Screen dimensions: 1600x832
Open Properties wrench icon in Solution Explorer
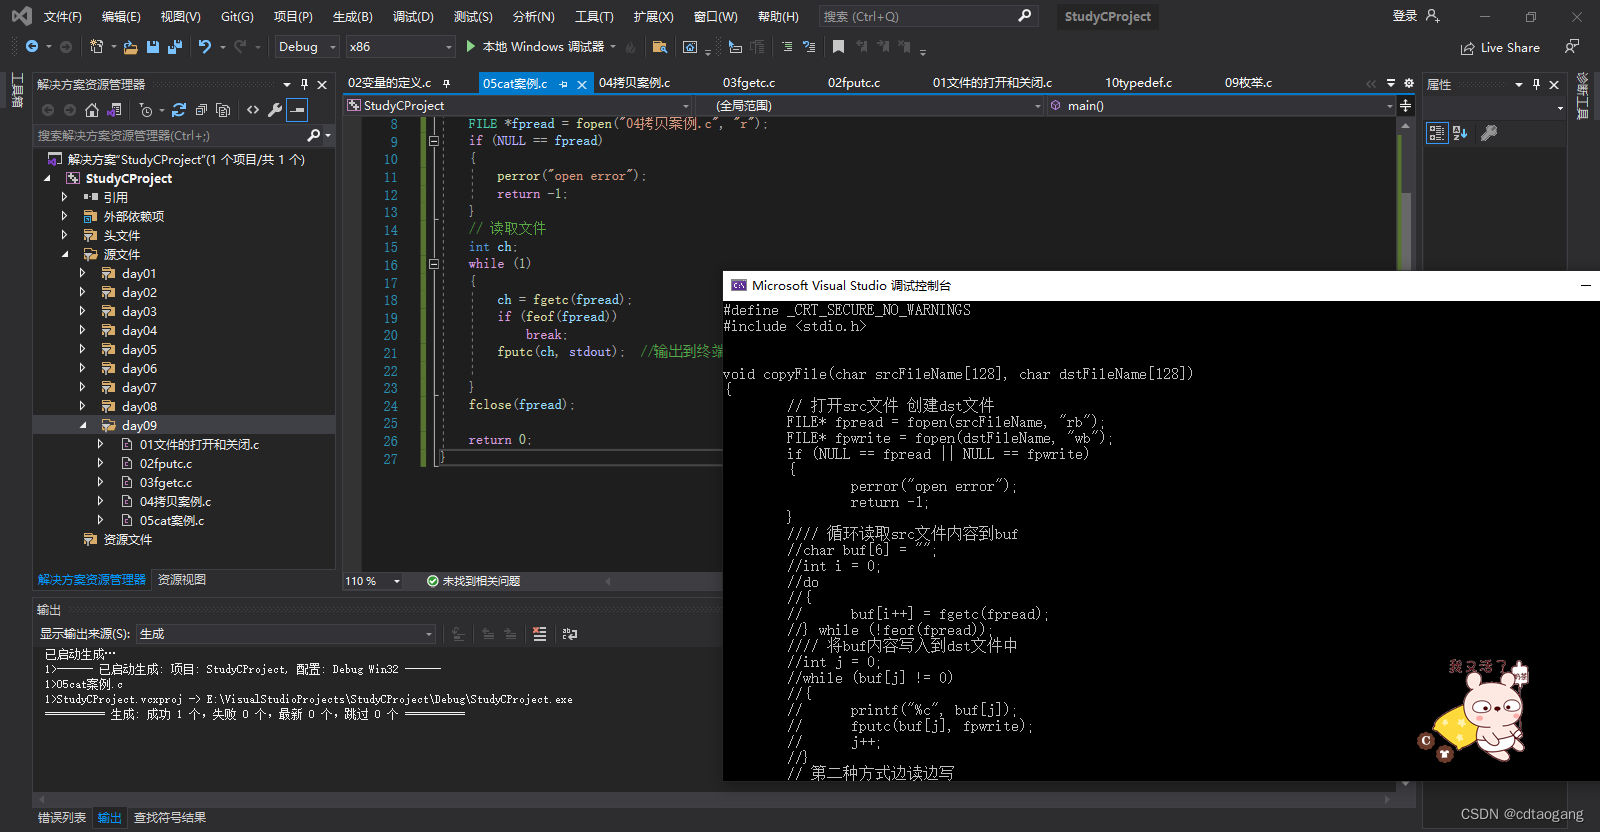(x=275, y=110)
